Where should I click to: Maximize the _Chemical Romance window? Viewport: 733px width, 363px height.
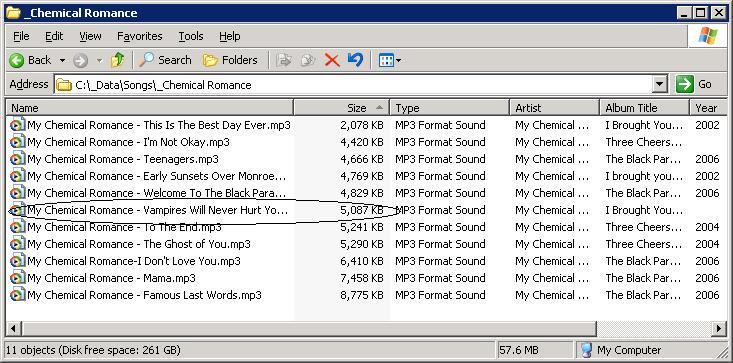click(701, 13)
